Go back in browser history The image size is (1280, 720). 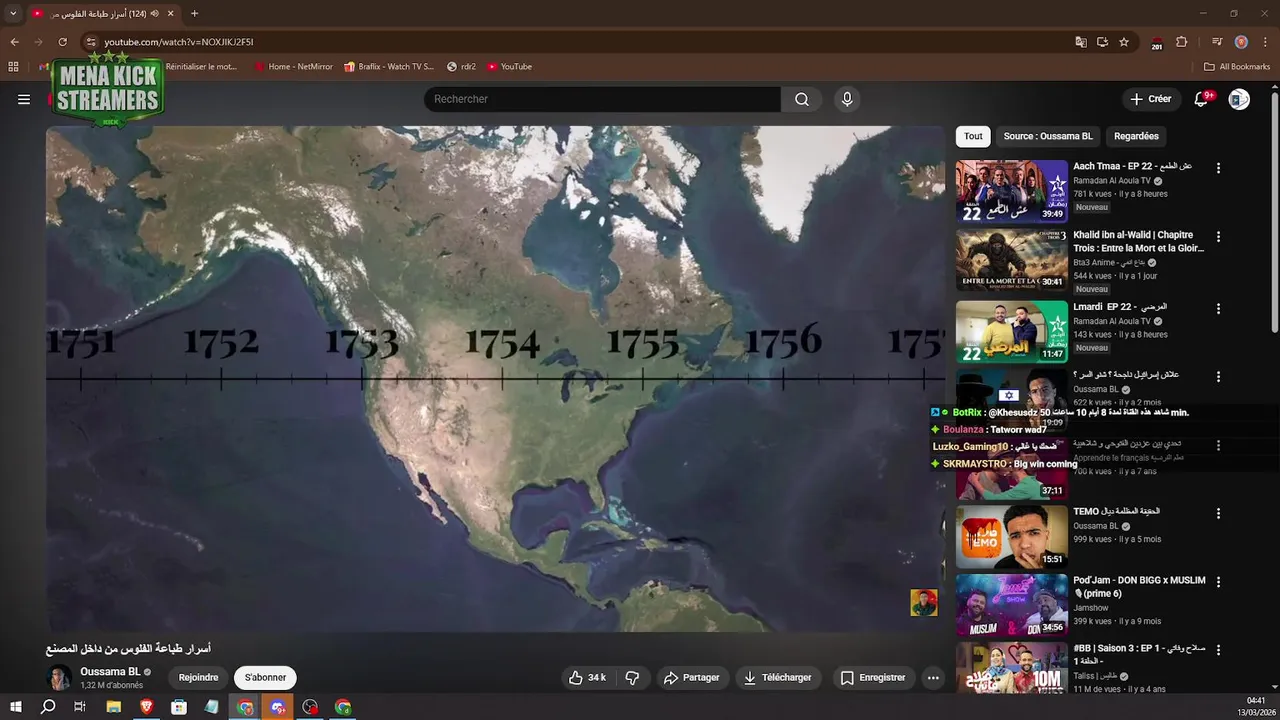(x=14, y=42)
